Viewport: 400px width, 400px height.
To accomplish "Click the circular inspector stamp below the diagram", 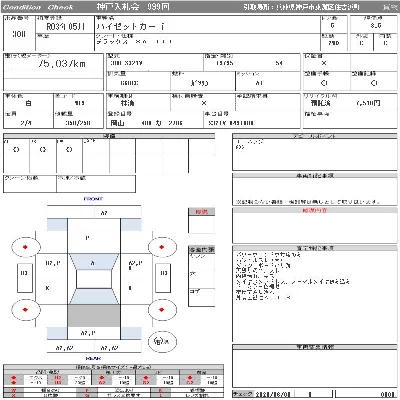I will point(162,341).
